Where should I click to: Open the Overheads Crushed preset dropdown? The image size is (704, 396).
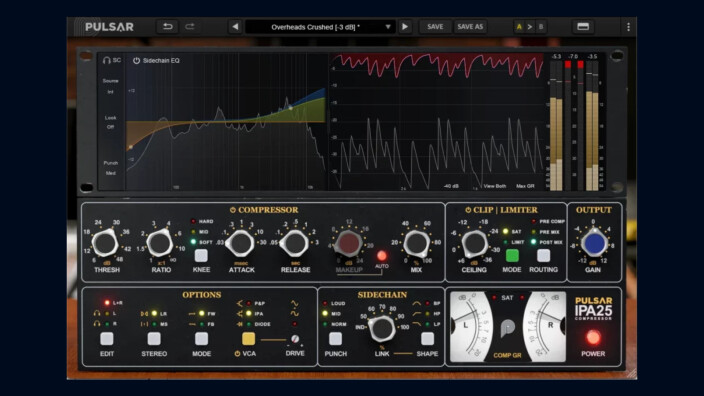[x=320, y=27]
